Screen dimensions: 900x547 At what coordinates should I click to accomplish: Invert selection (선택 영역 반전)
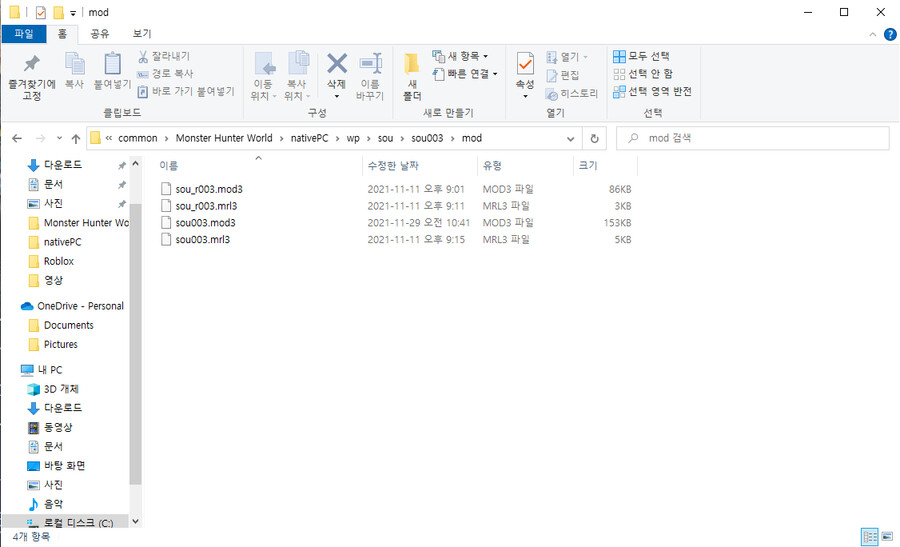[x=653, y=91]
